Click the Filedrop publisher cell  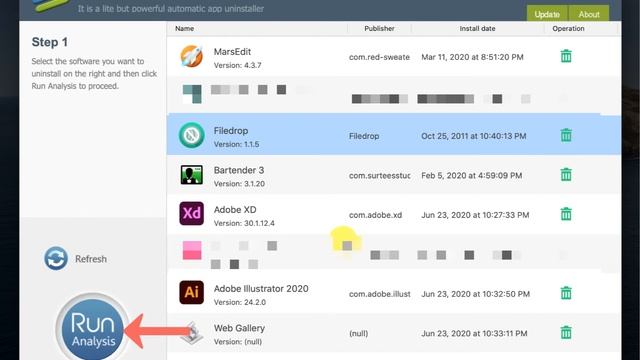pyautogui.click(x=364, y=136)
